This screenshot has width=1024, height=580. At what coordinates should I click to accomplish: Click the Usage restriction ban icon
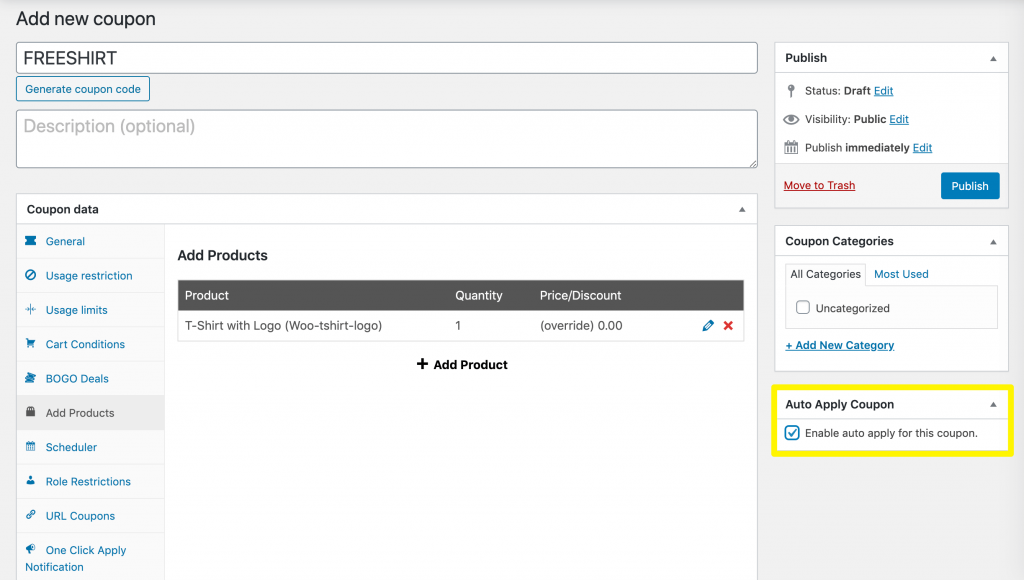pos(30,276)
